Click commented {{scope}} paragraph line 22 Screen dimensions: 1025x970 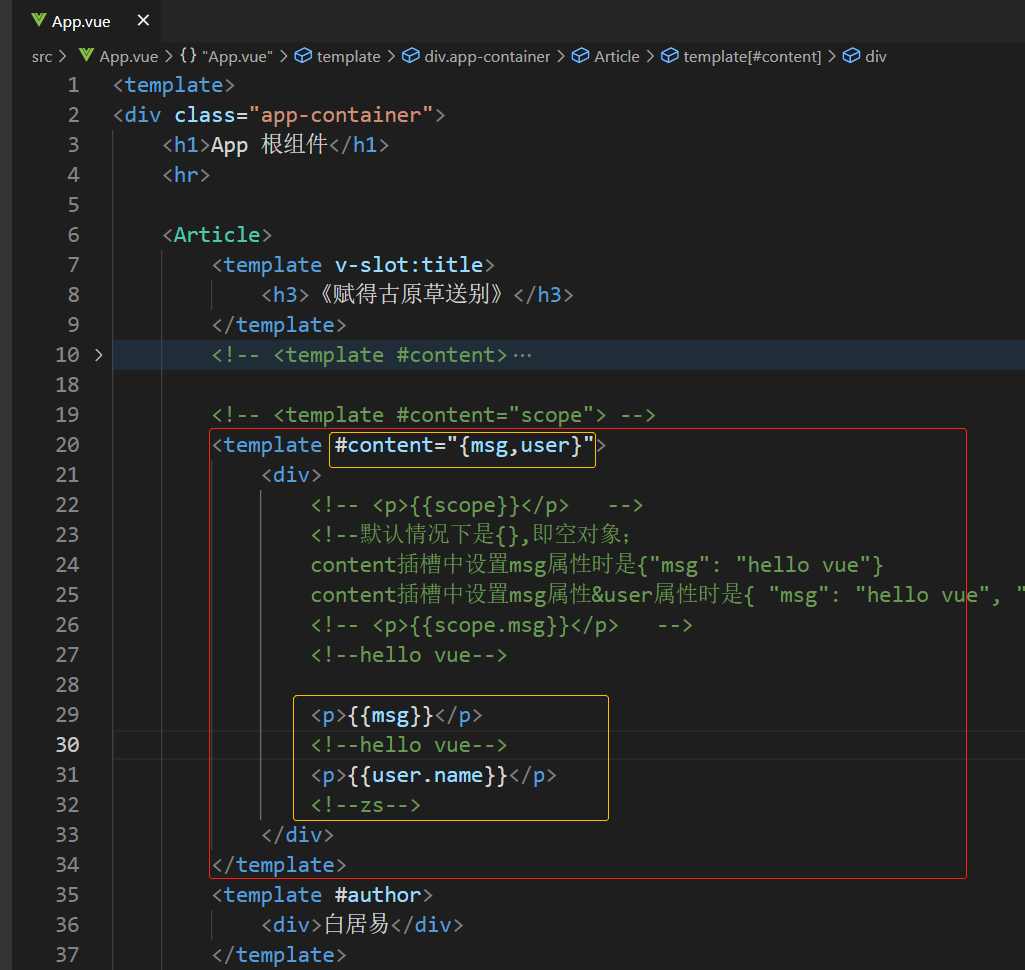tap(477, 505)
